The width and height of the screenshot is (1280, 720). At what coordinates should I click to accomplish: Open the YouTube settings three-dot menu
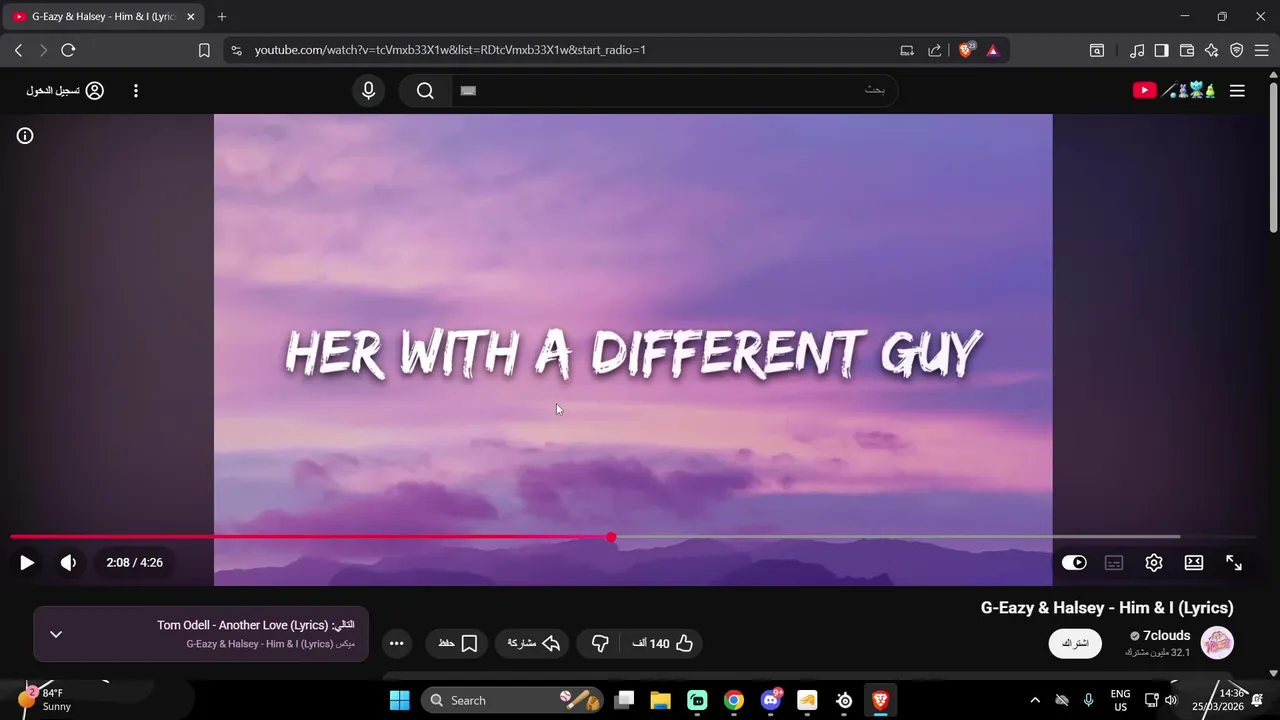(x=136, y=91)
